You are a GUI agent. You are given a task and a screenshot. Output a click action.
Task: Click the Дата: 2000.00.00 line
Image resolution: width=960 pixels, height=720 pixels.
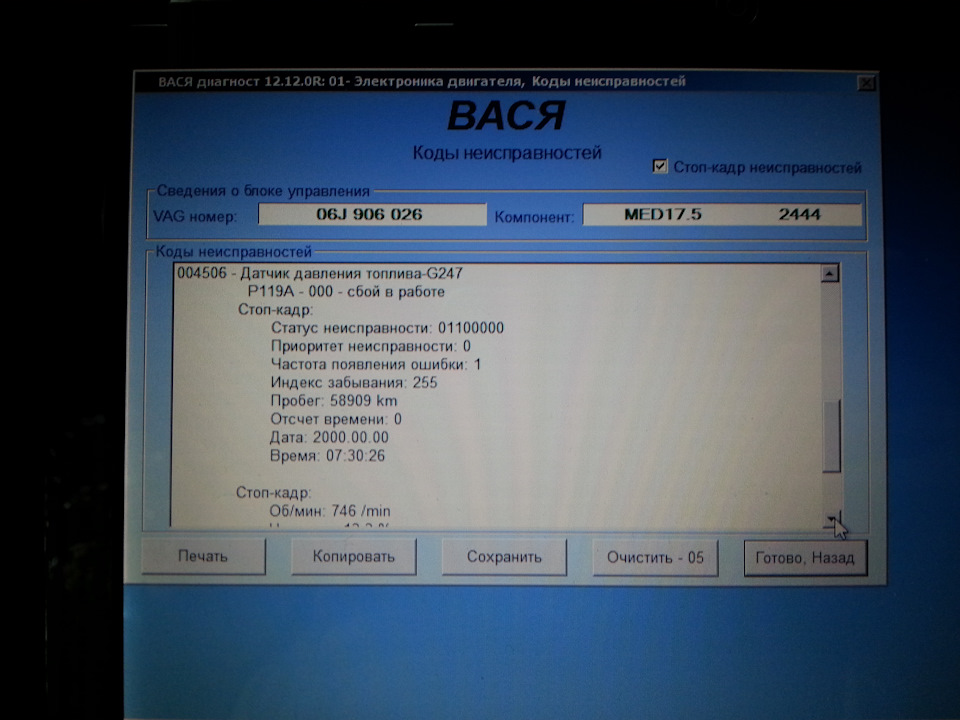click(x=329, y=437)
